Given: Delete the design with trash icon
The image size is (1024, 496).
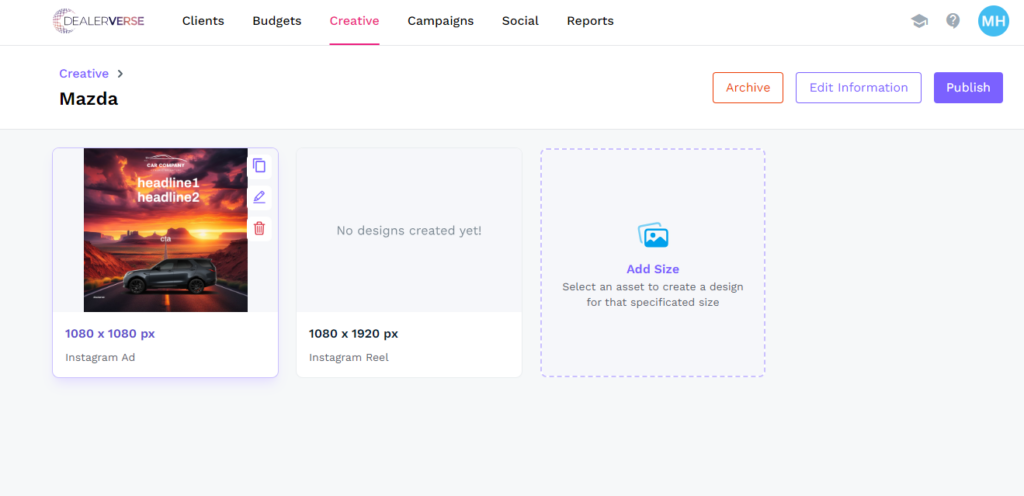Looking at the screenshot, I should point(259,229).
